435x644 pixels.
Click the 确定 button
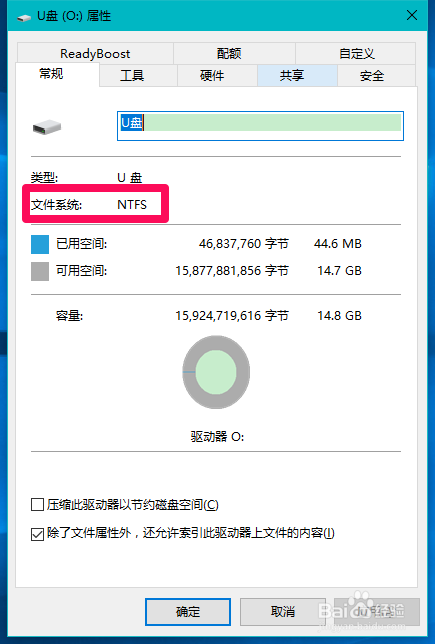[x=188, y=612]
